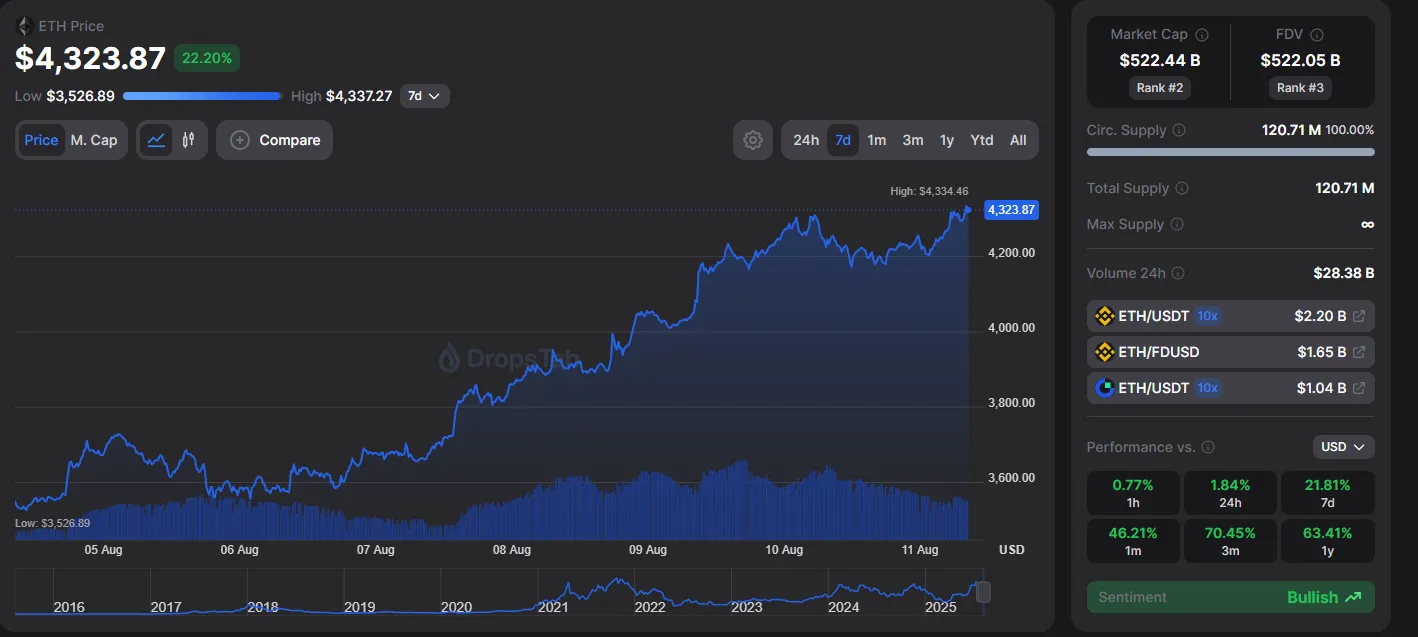Click the $28.38 B volume value

pos(1344,273)
